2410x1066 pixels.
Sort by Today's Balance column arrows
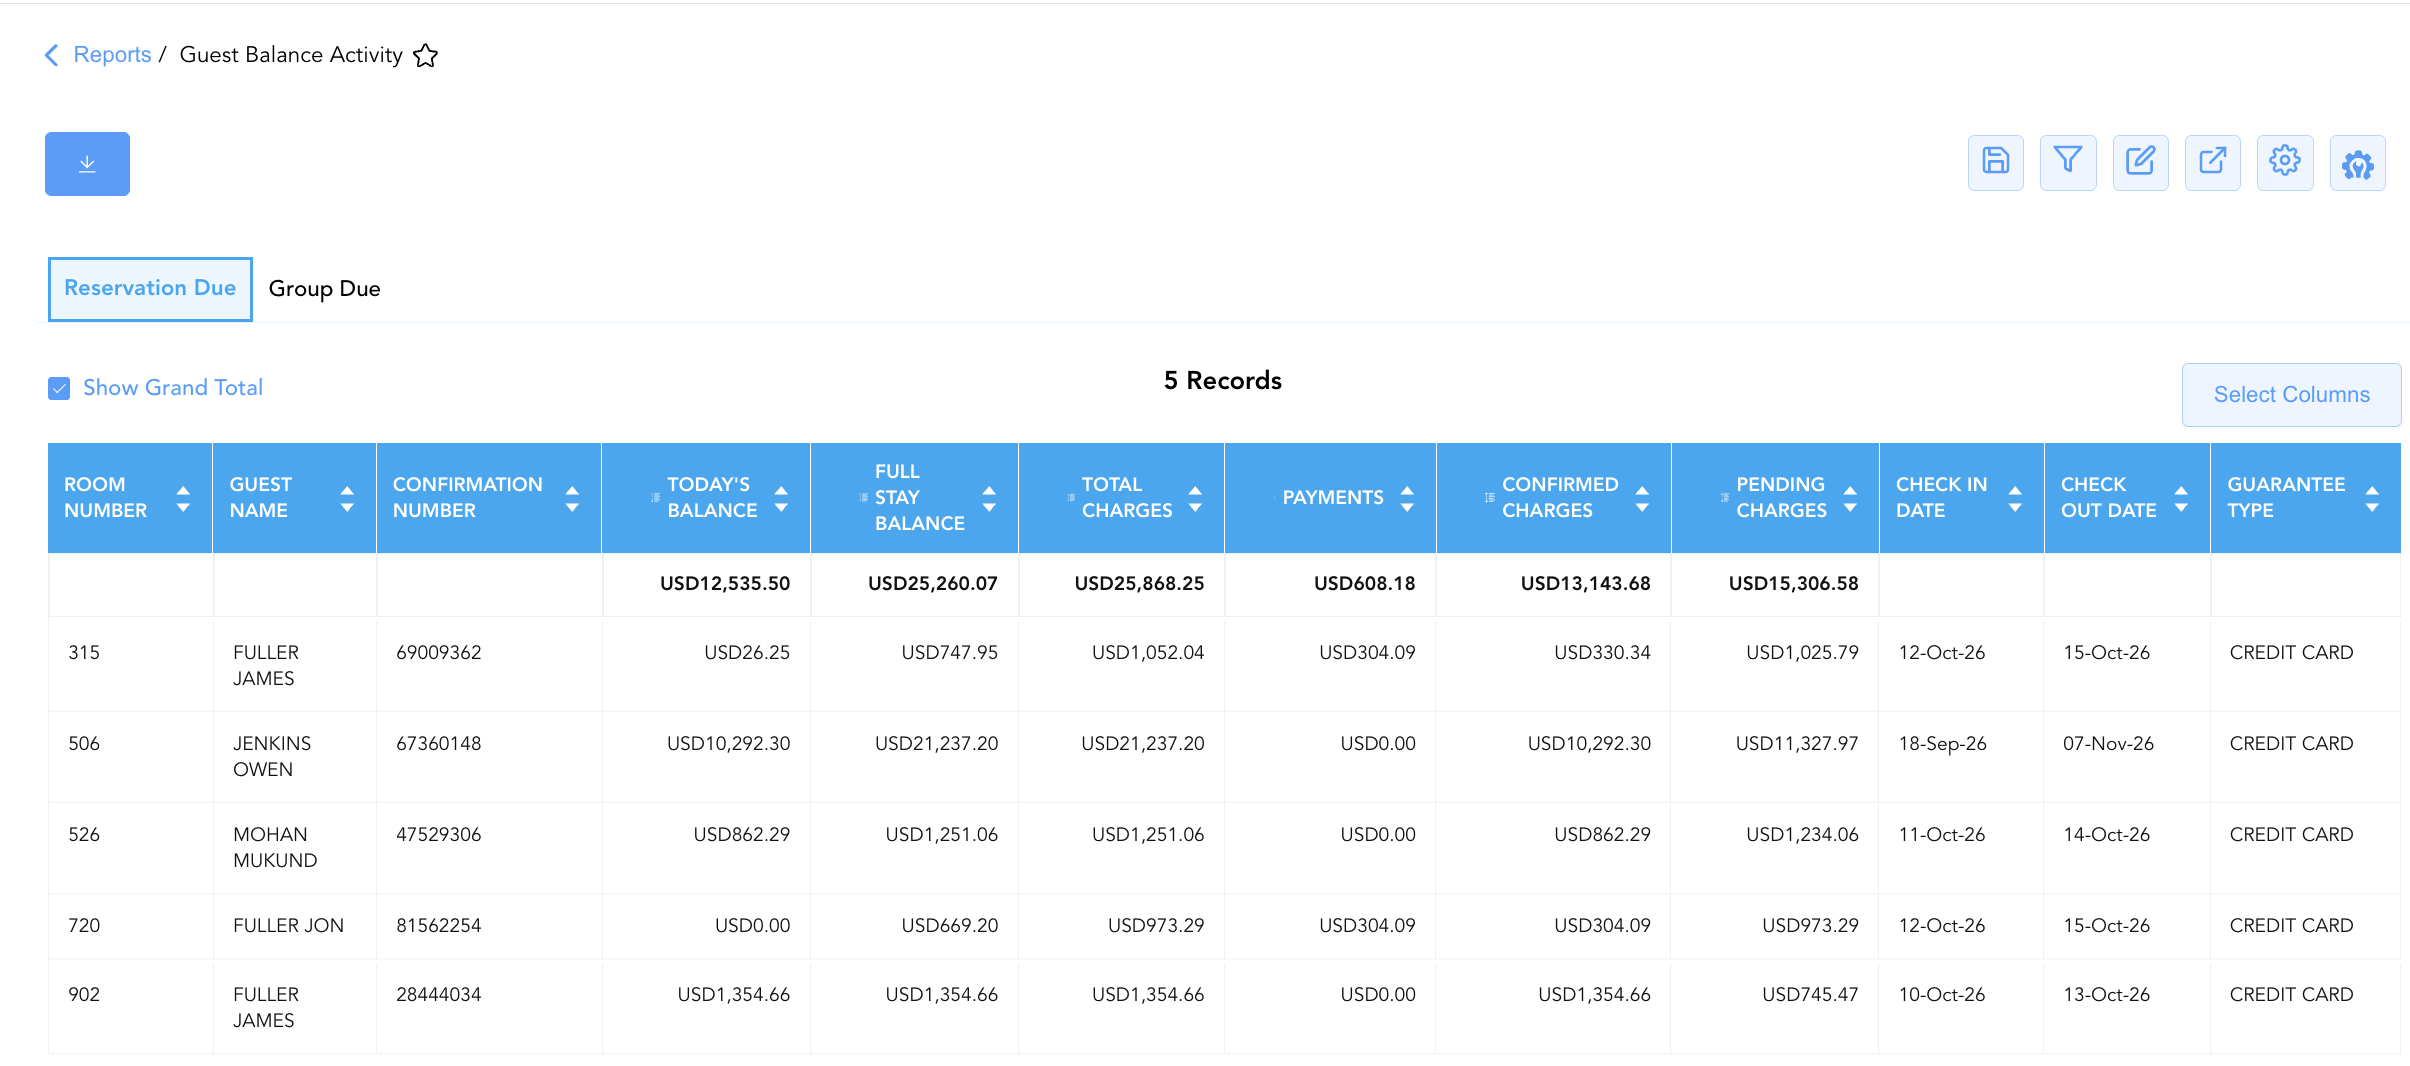tap(781, 498)
